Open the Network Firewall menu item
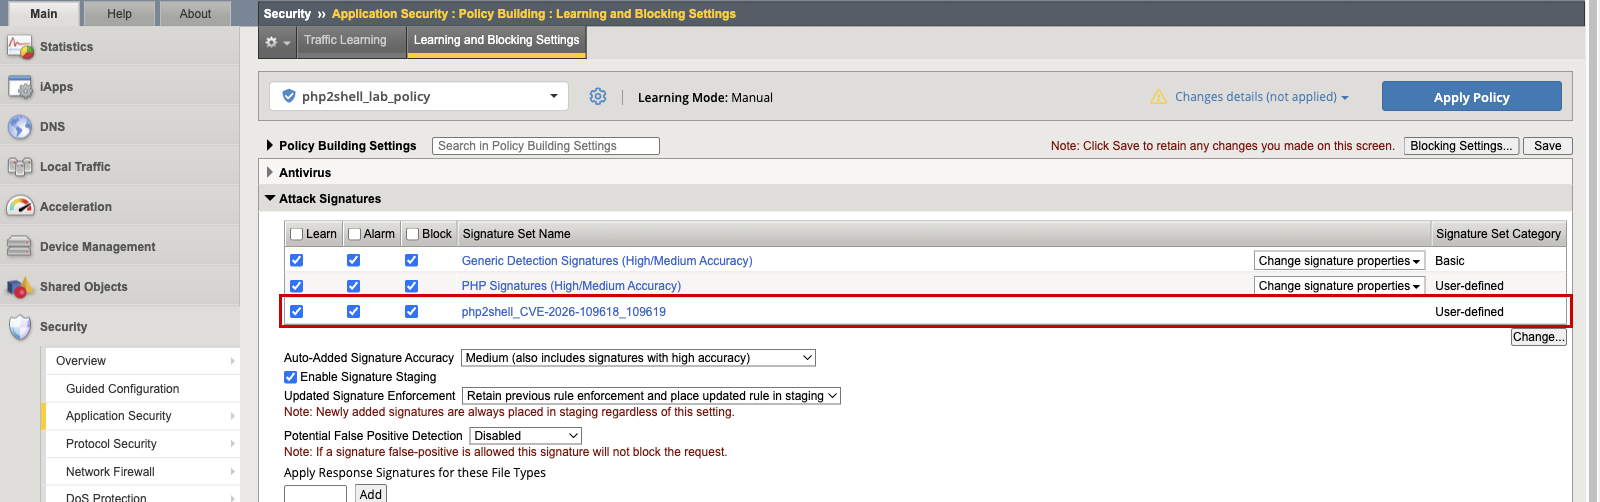The height and width of the screenshot is (502, 1600). 142,472
